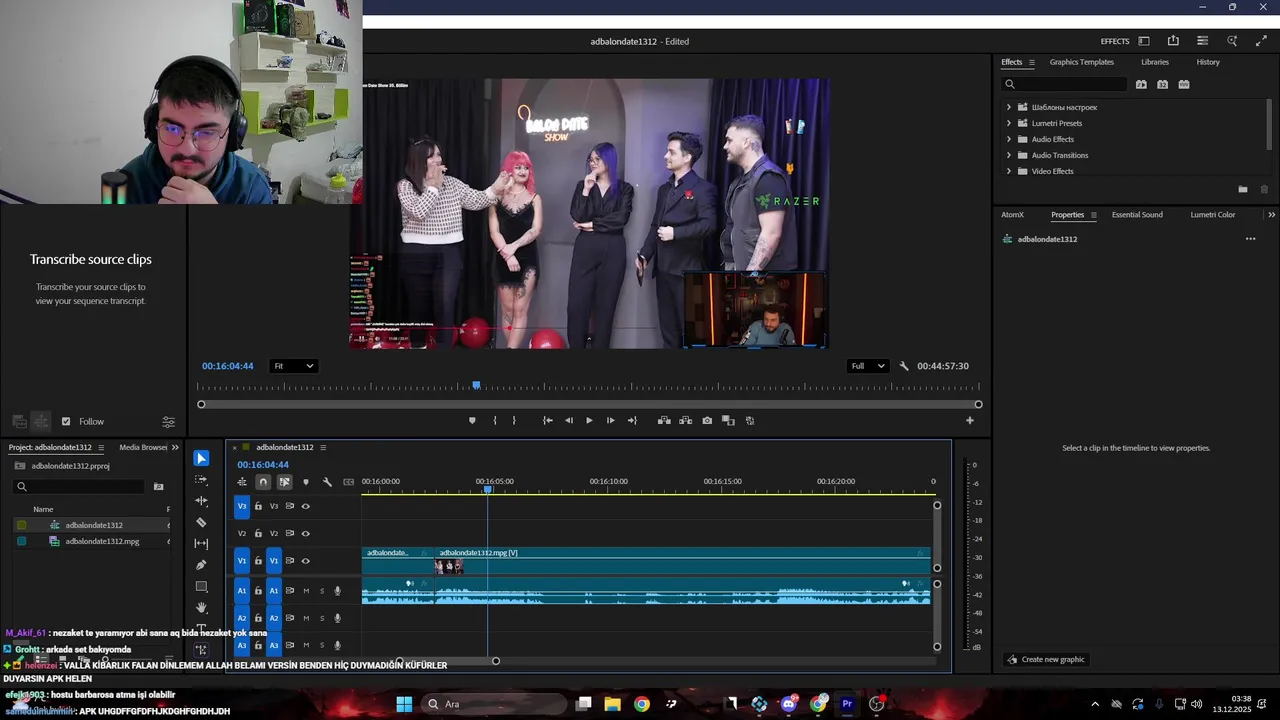Open the Full playback resolution dropdown

click(x=867, y=366)
